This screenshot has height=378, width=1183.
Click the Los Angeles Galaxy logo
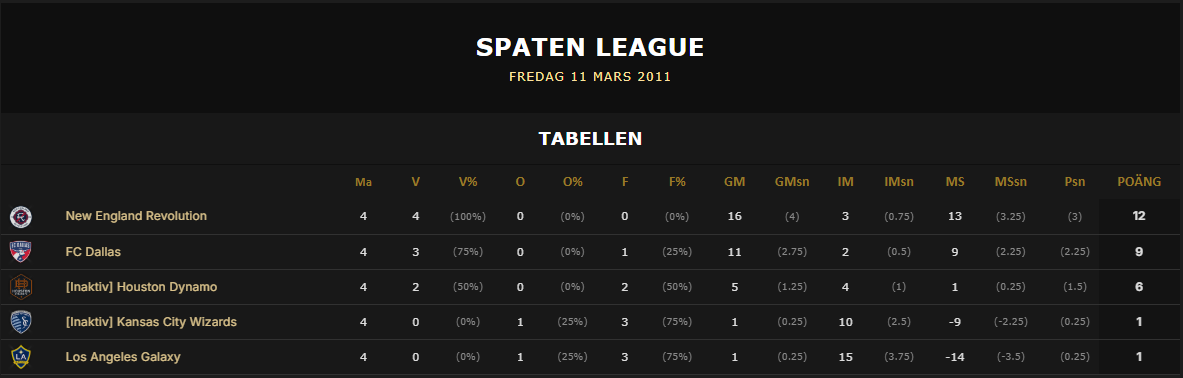pos(20,357)
